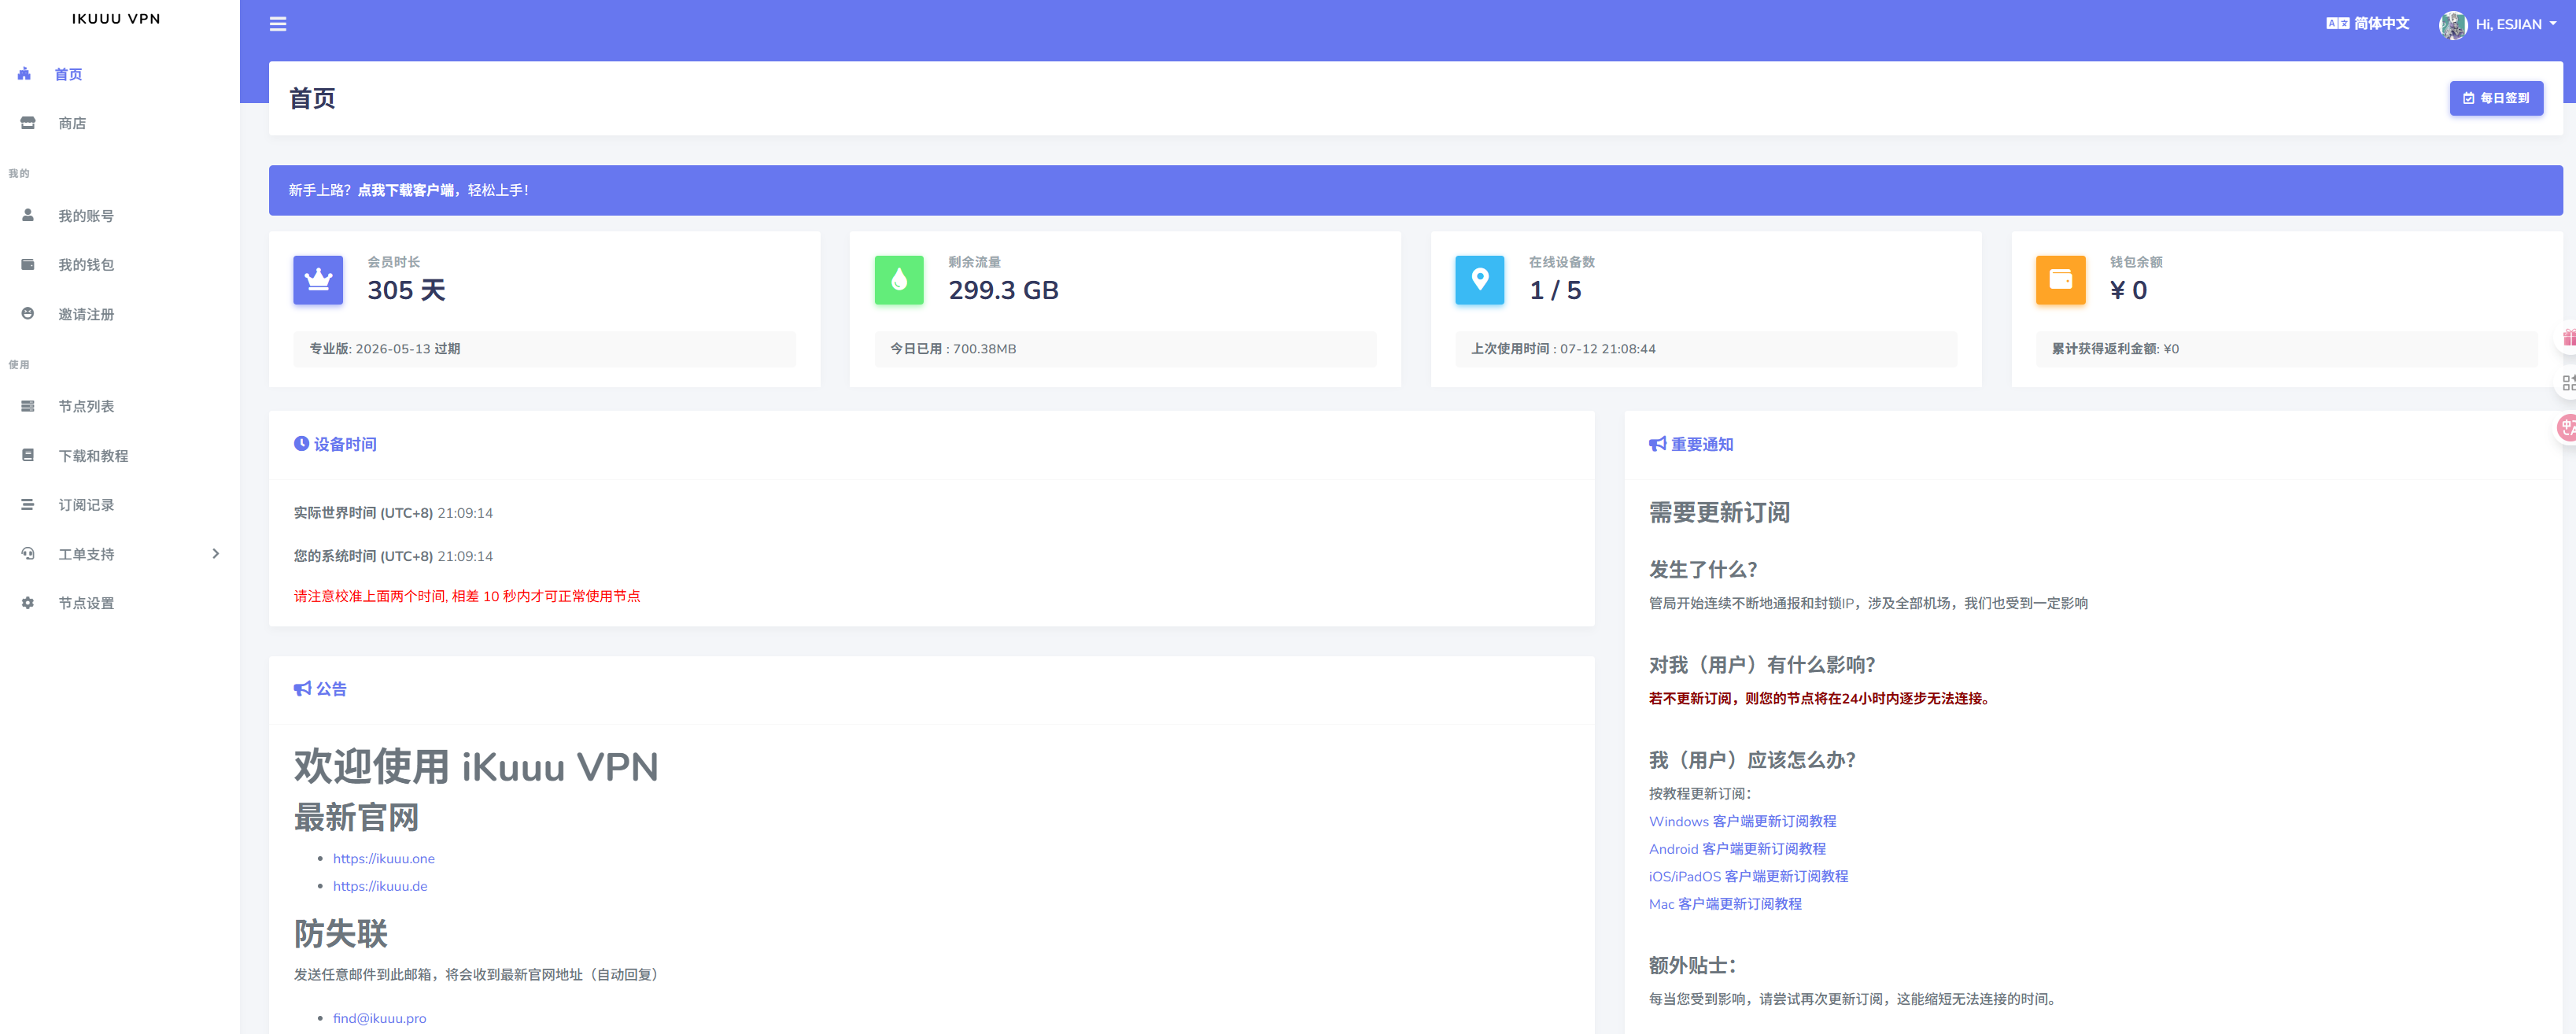Click the 305 天 membership value
This screenshot has height=1034, width=2576.
406,290
